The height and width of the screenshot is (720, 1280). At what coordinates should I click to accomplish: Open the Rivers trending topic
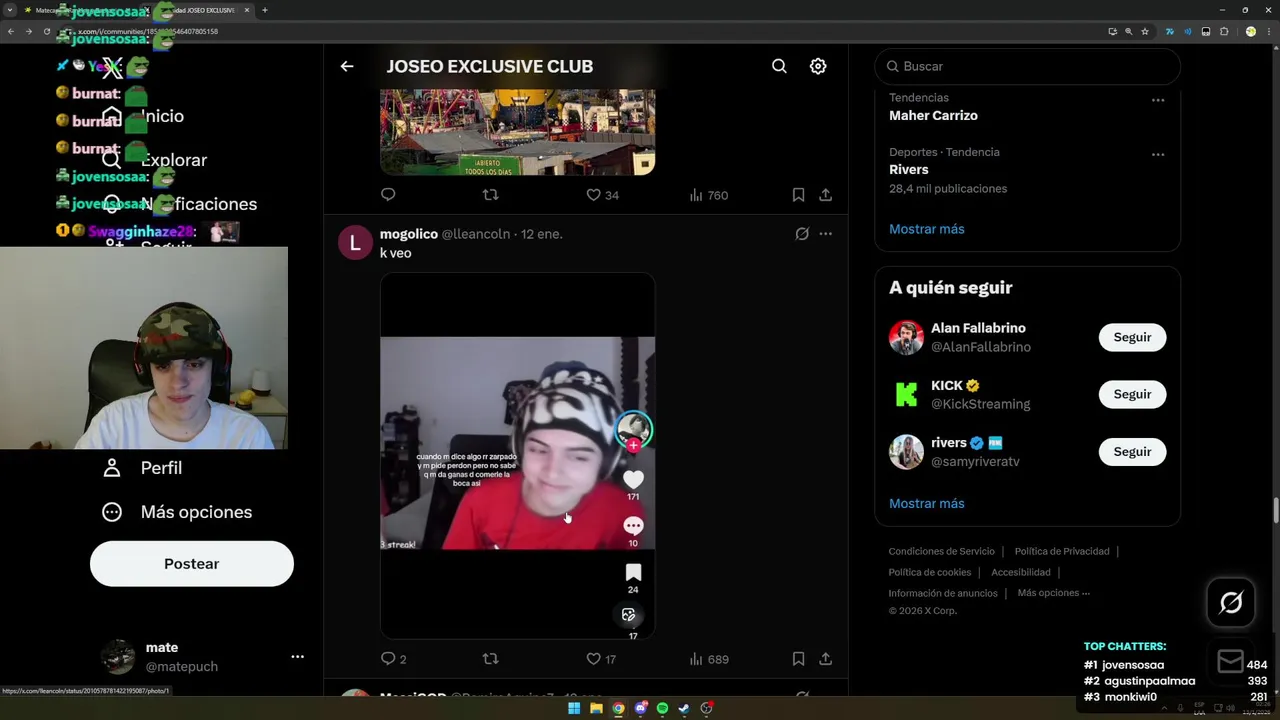[909, 170]
